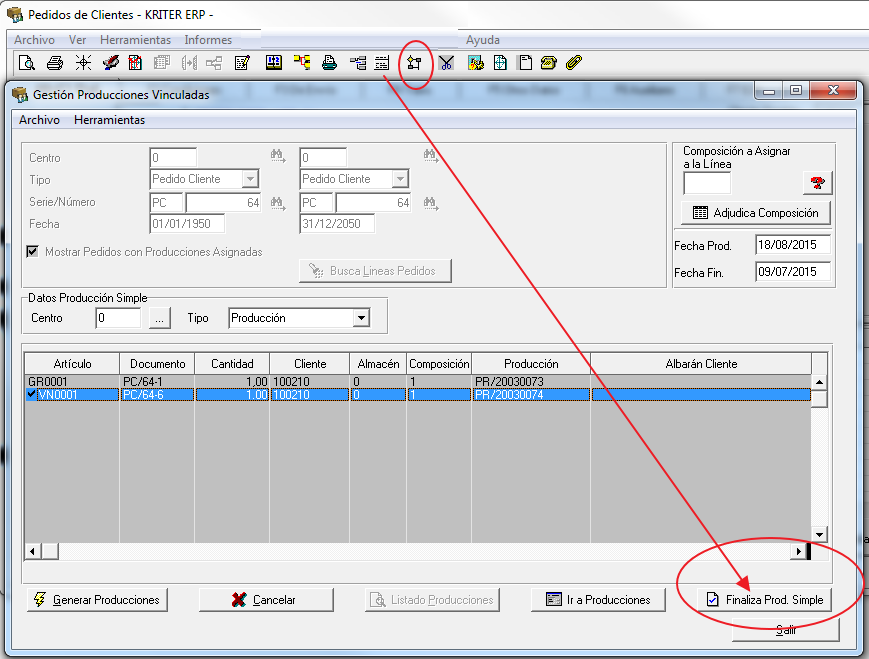Click the Producción column header
Viewport: 869px width, 659px height.
pyautogui.click(x=531, y=364)
